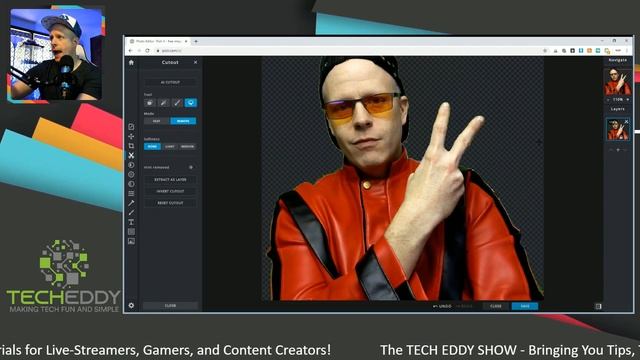Set cutout mode to Keep
The width and height of the screenshot is (640, 360).
pyautogui.click(x=157, y=121)
